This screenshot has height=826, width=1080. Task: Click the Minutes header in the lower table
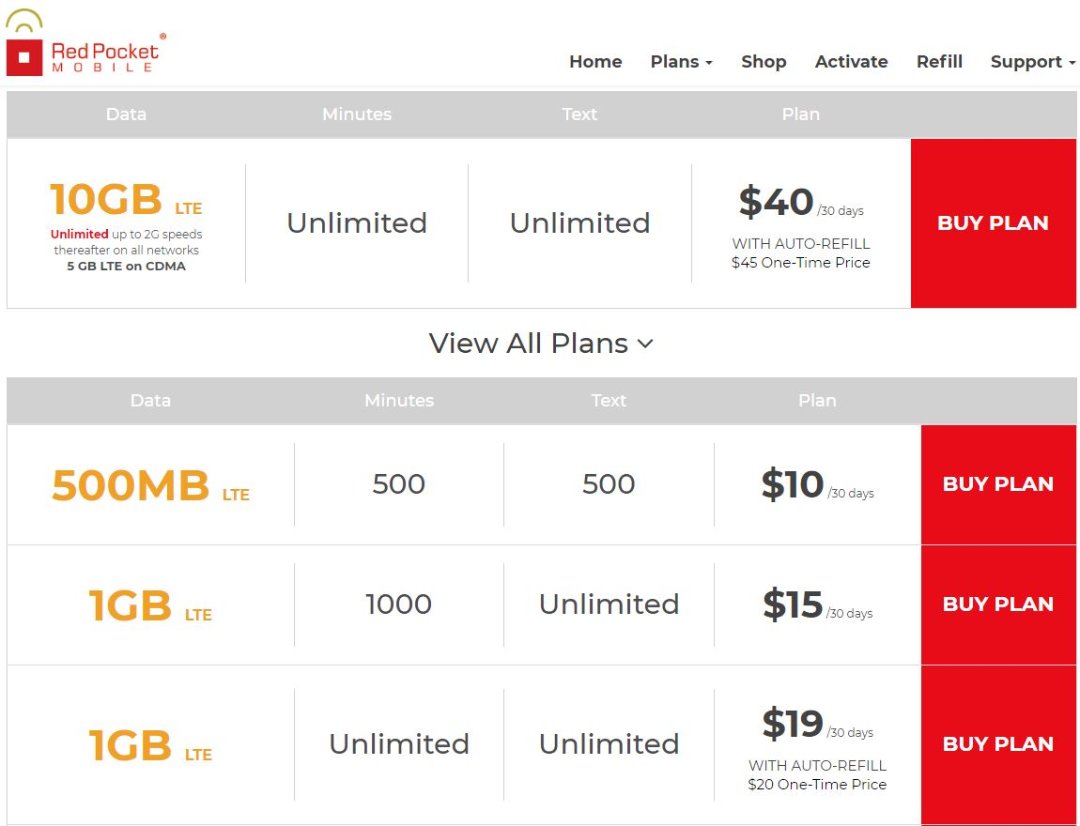pos(399,400)
